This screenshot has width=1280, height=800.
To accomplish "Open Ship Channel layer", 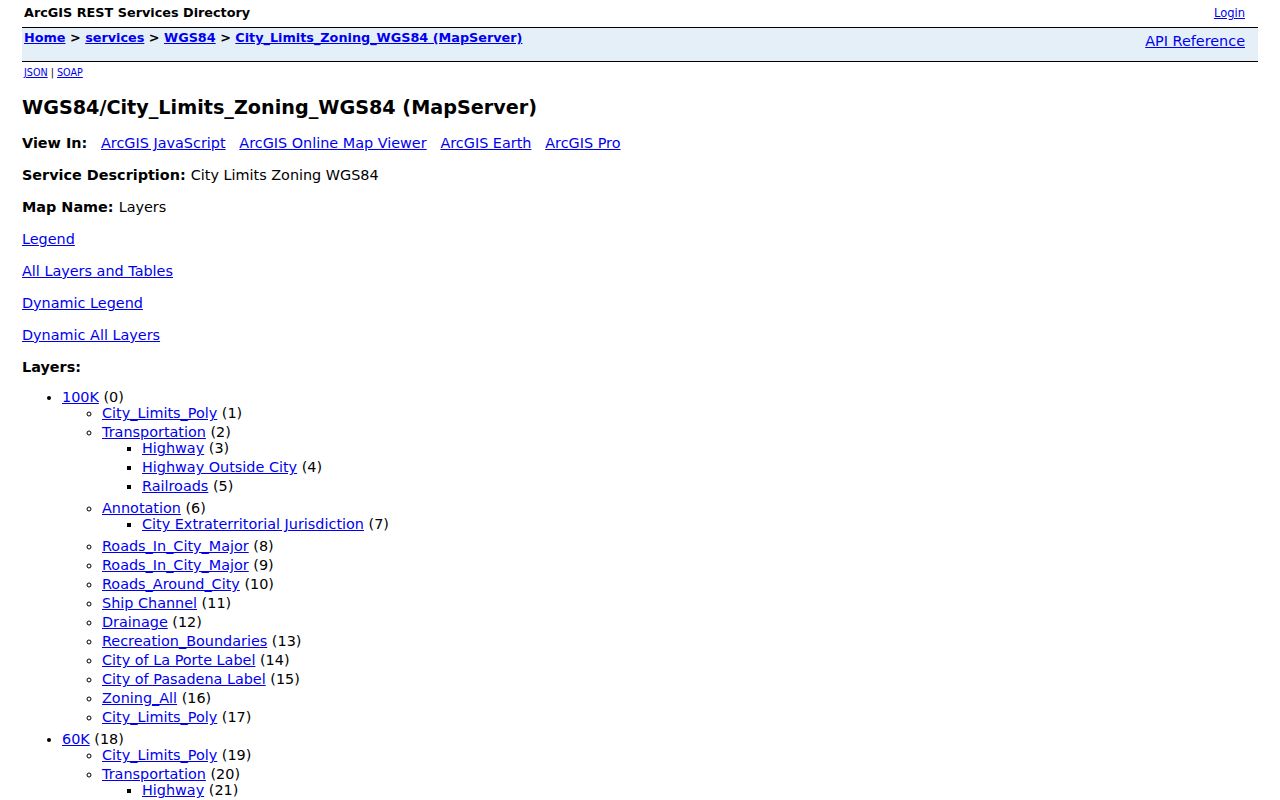I will [149, 603].
